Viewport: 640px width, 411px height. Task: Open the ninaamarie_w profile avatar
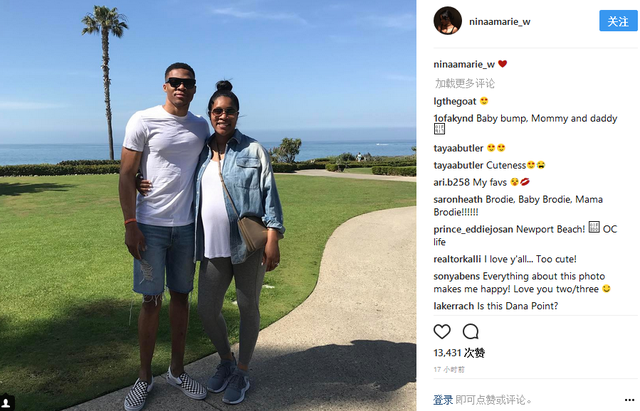pyautogui.click(x=448, y=21)
